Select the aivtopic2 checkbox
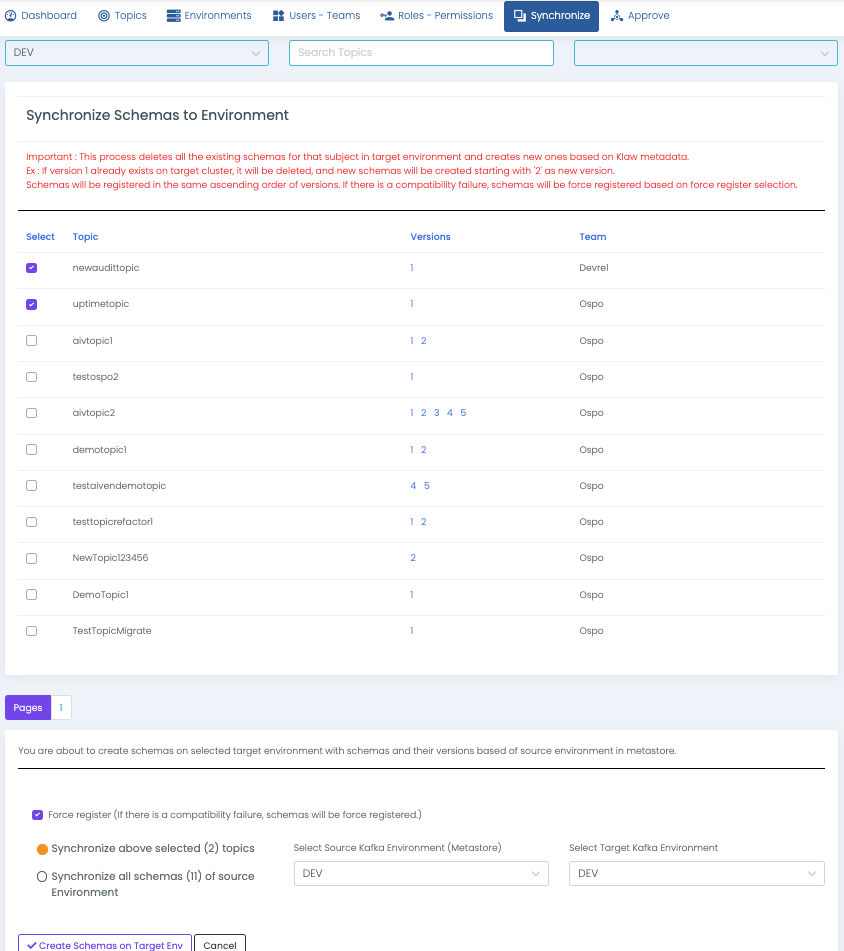Viewport: 844px width, 951px height. (x=32, y=413)
